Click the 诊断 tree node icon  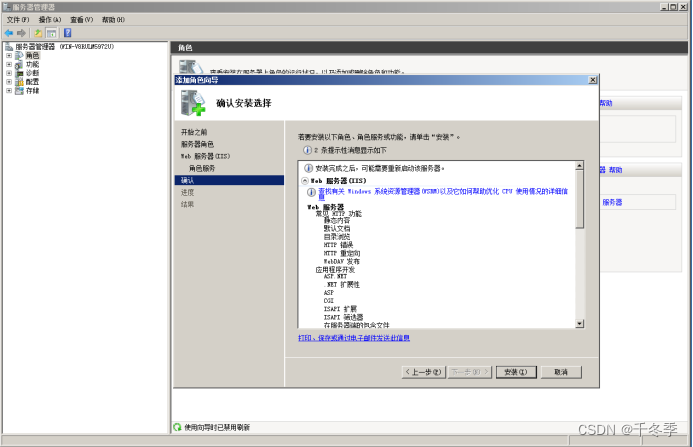[19, 73]
